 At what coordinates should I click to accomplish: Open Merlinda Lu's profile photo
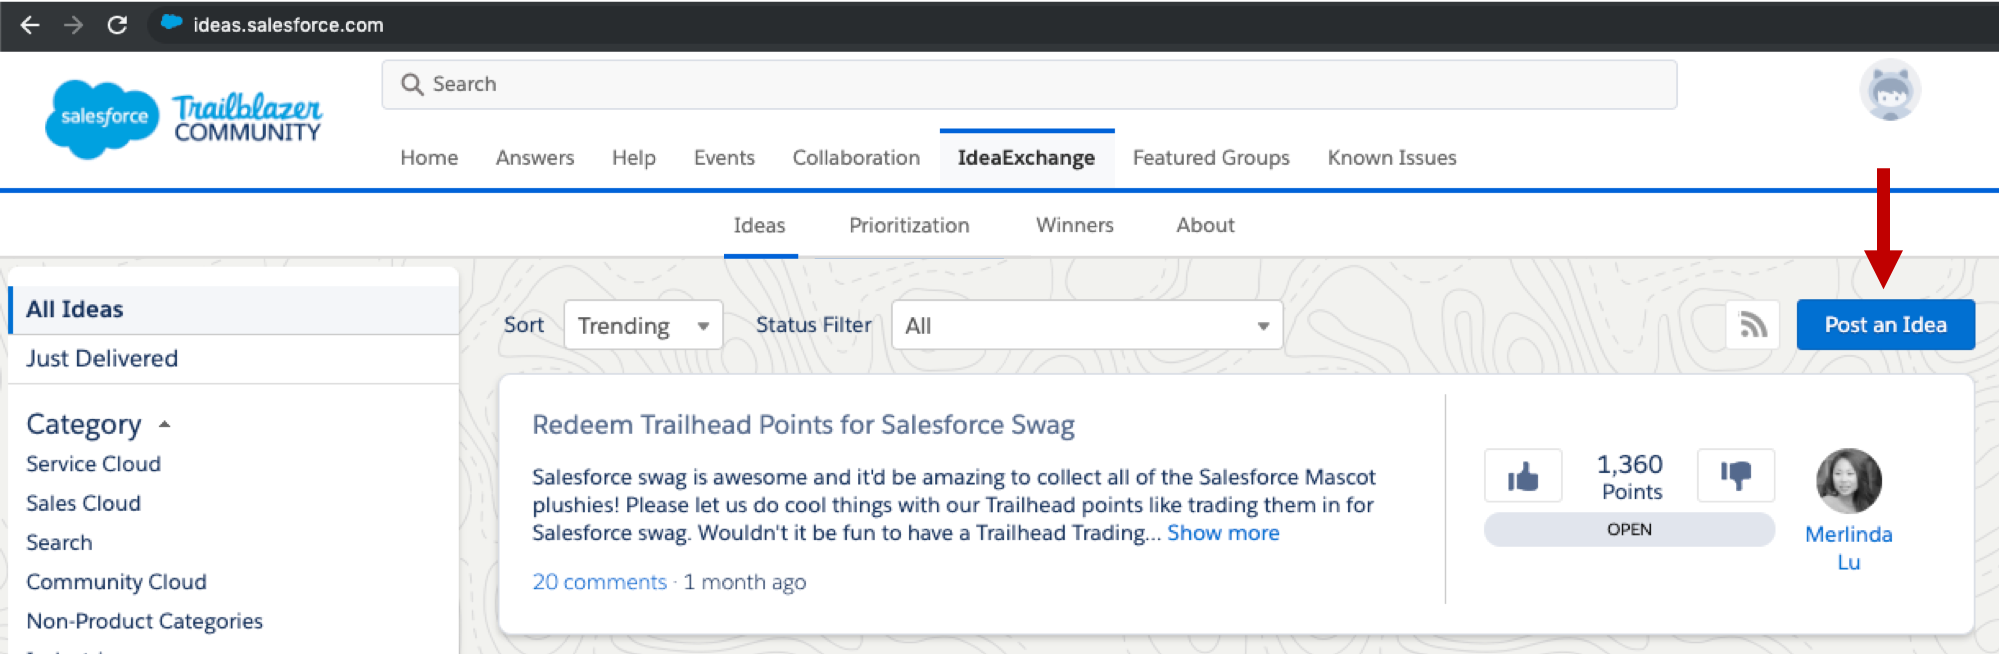[1848, 481]
